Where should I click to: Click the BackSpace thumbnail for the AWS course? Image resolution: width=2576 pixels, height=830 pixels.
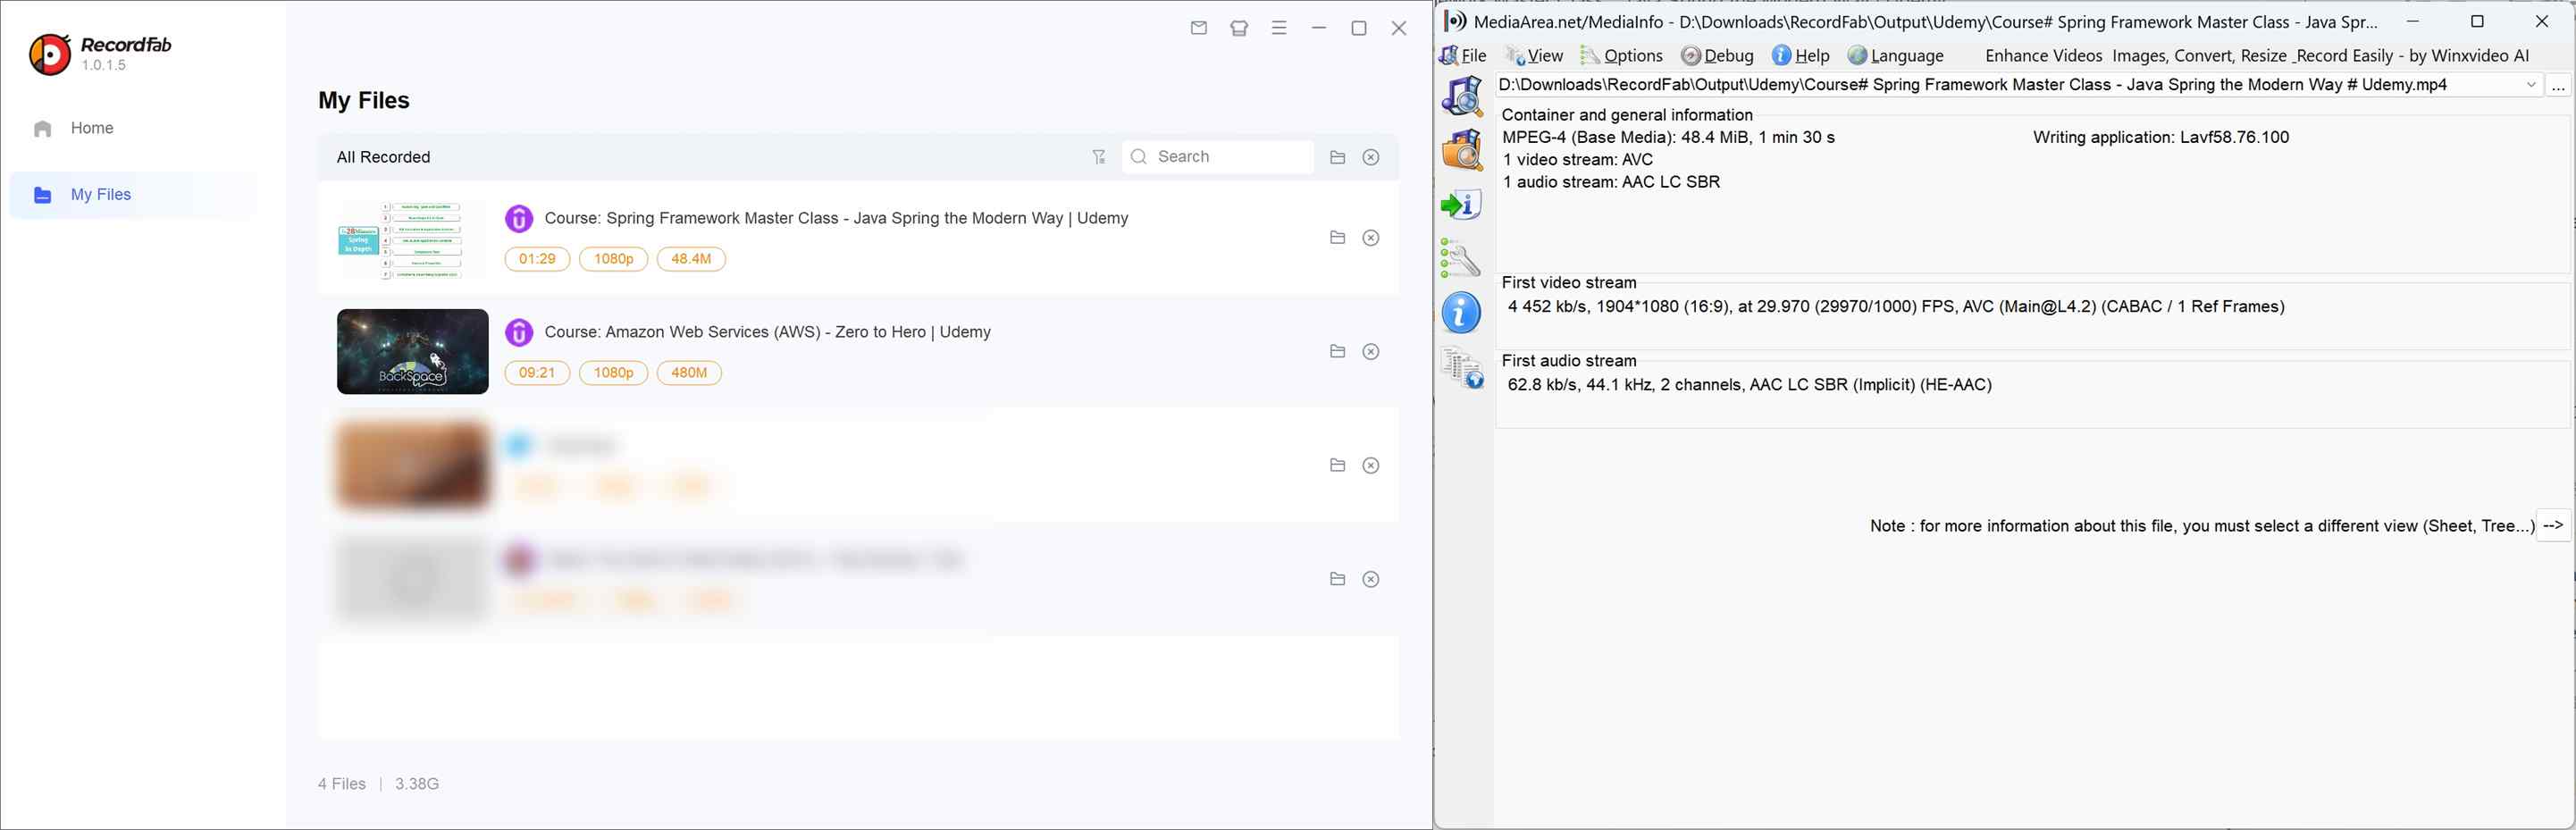coord(412,351)
